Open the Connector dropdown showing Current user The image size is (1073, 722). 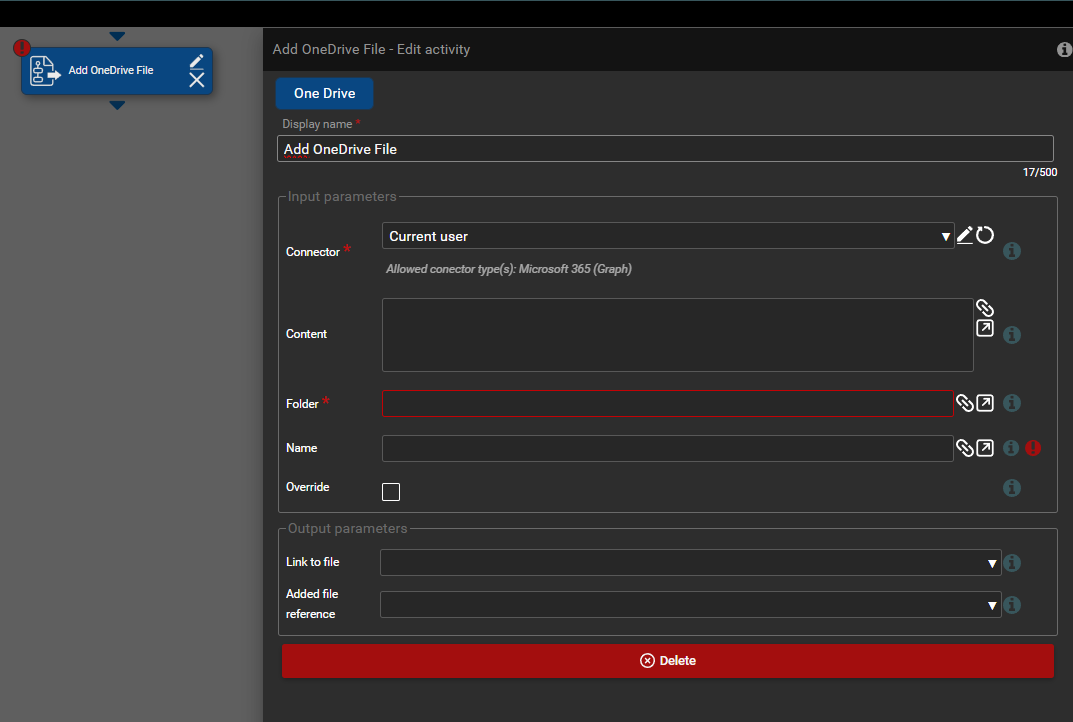pyautogui.click(x=667, y=236)
